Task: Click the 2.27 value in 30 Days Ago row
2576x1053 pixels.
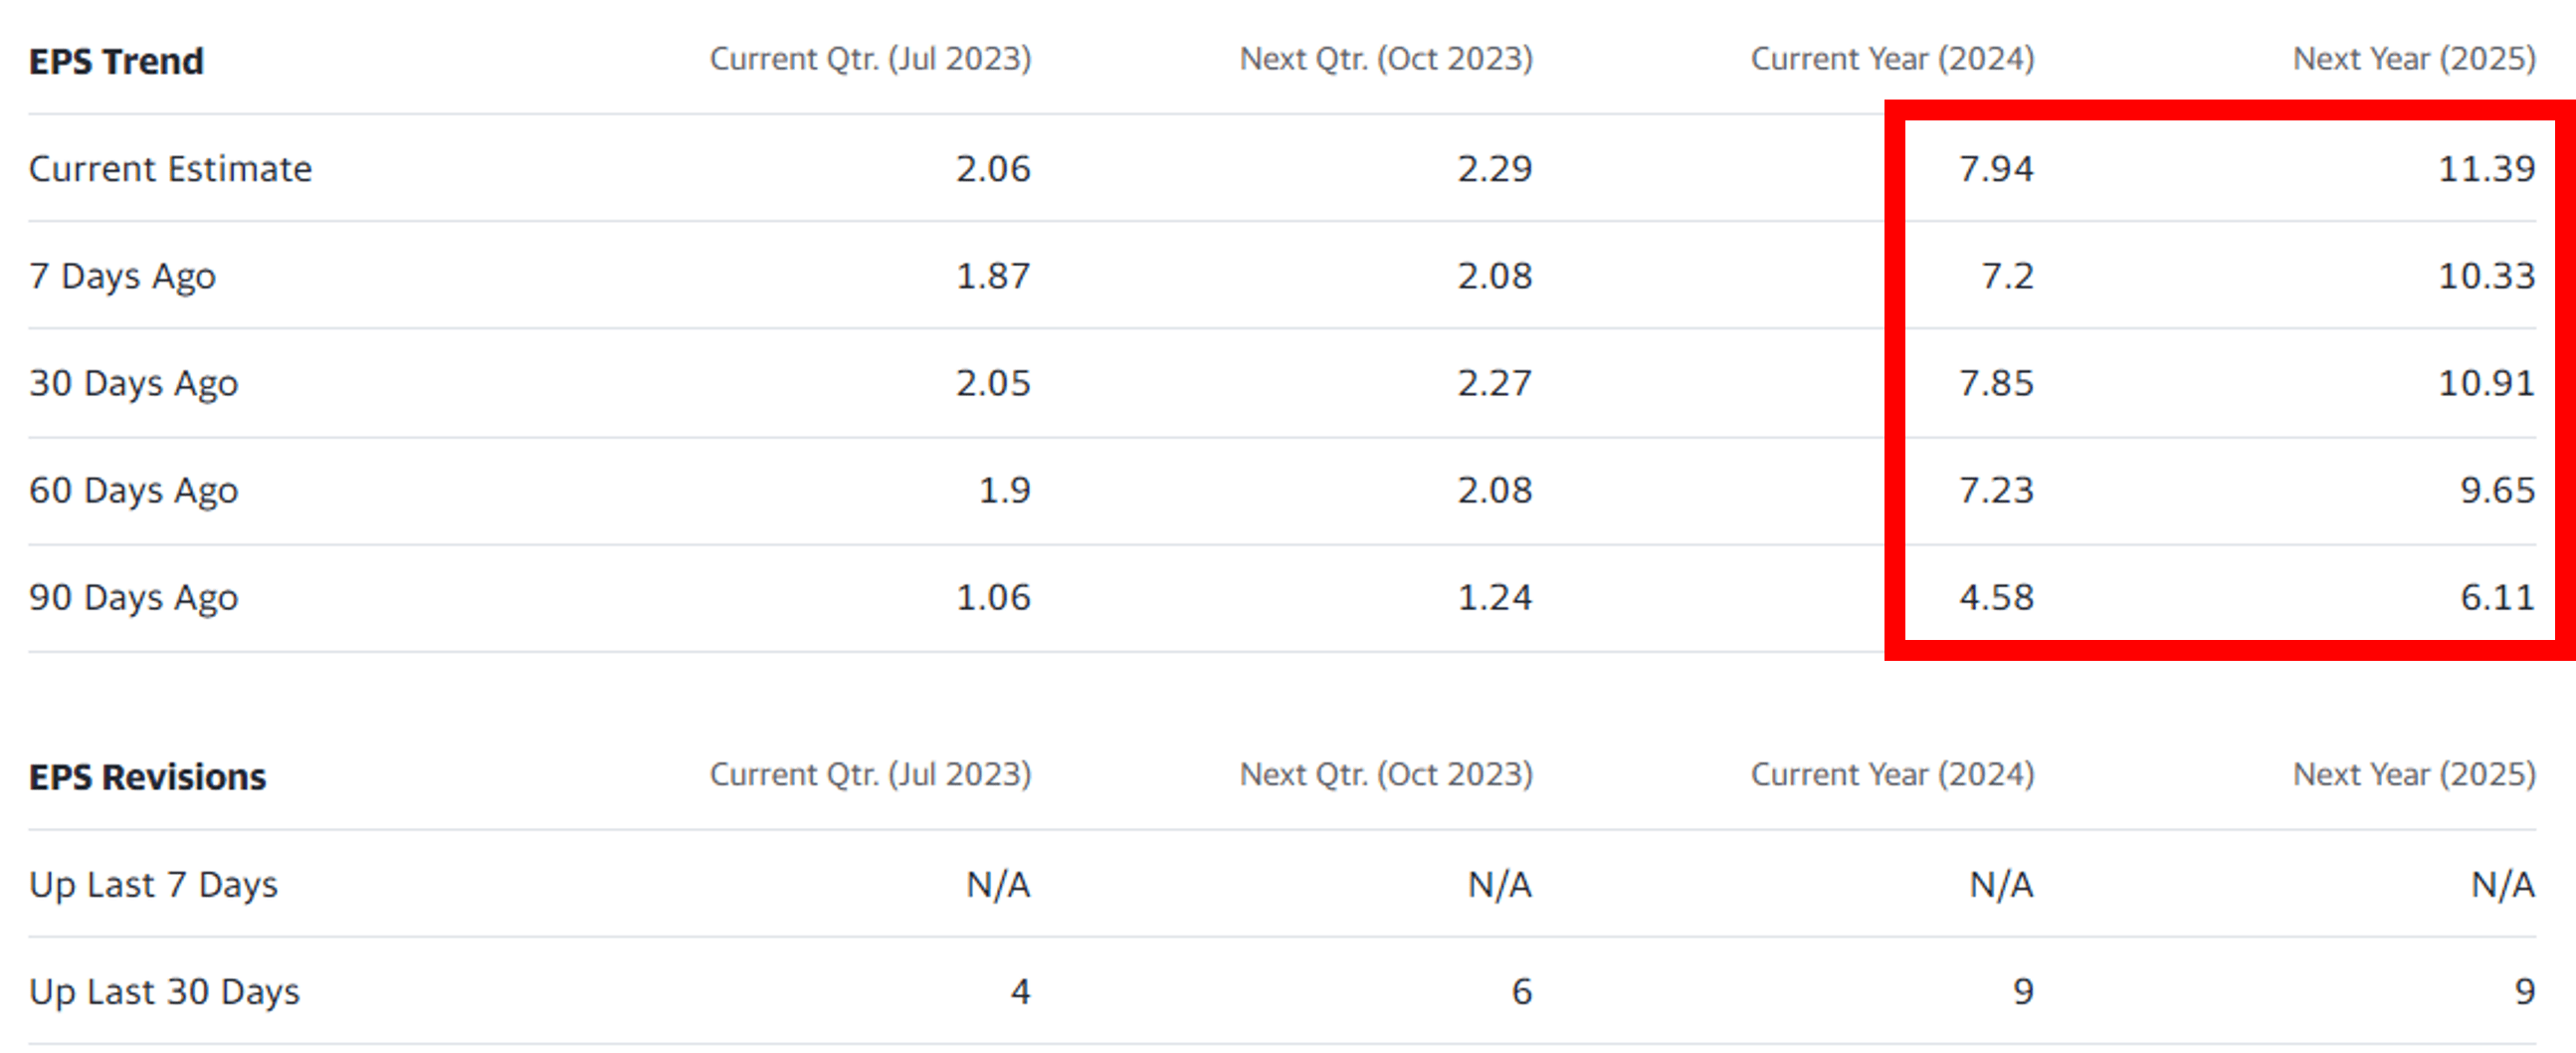Action: (1494, 383)
